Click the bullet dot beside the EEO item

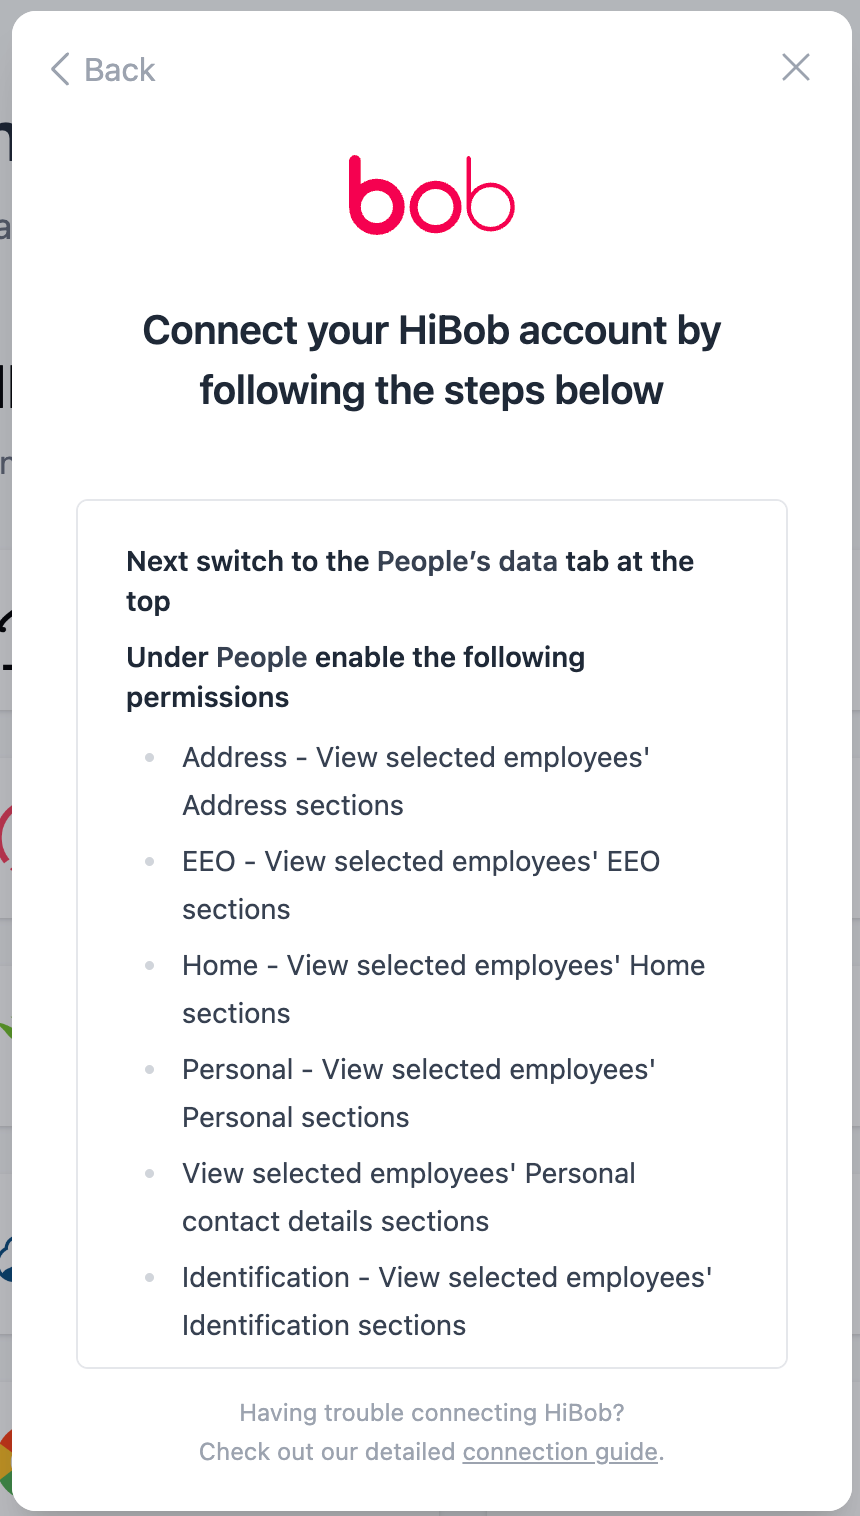tap(149, 862)
